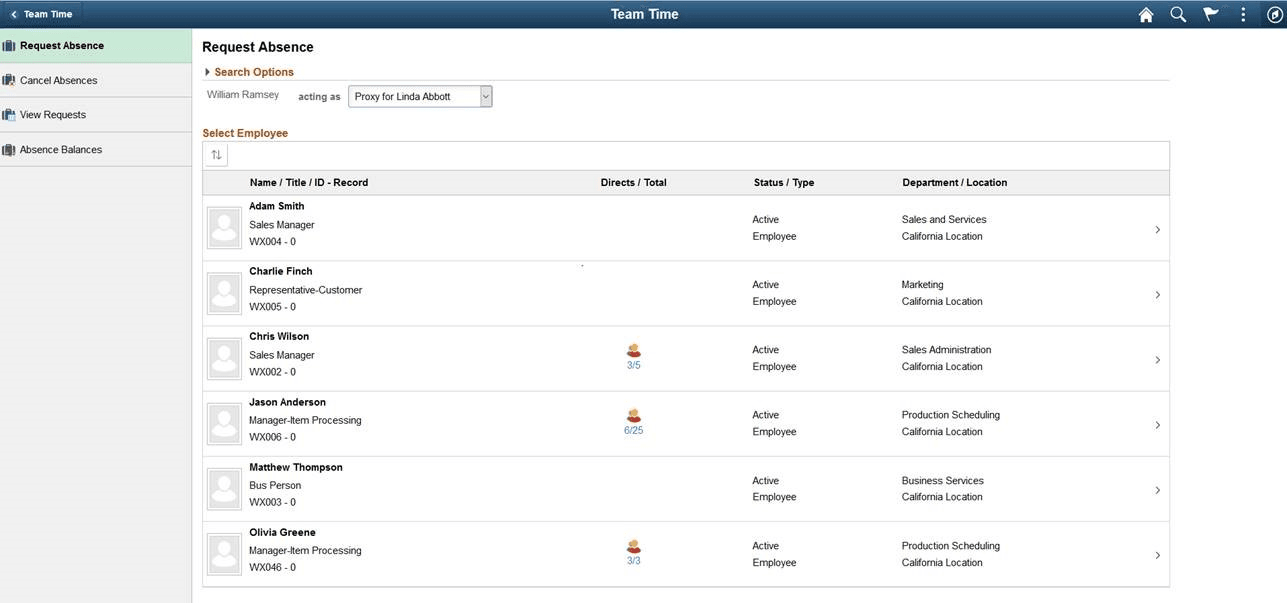
Task: Open Absence Balances from the sidebar
Action: tap(61, 149)
